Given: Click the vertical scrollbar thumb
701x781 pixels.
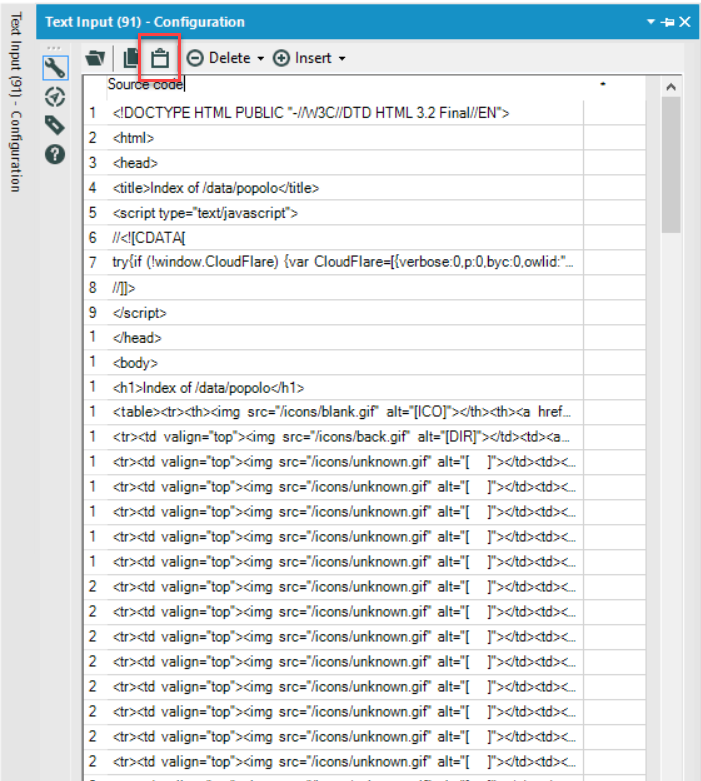Looking at the screenshot, I should pyautogui.click(x=671, y=164).
